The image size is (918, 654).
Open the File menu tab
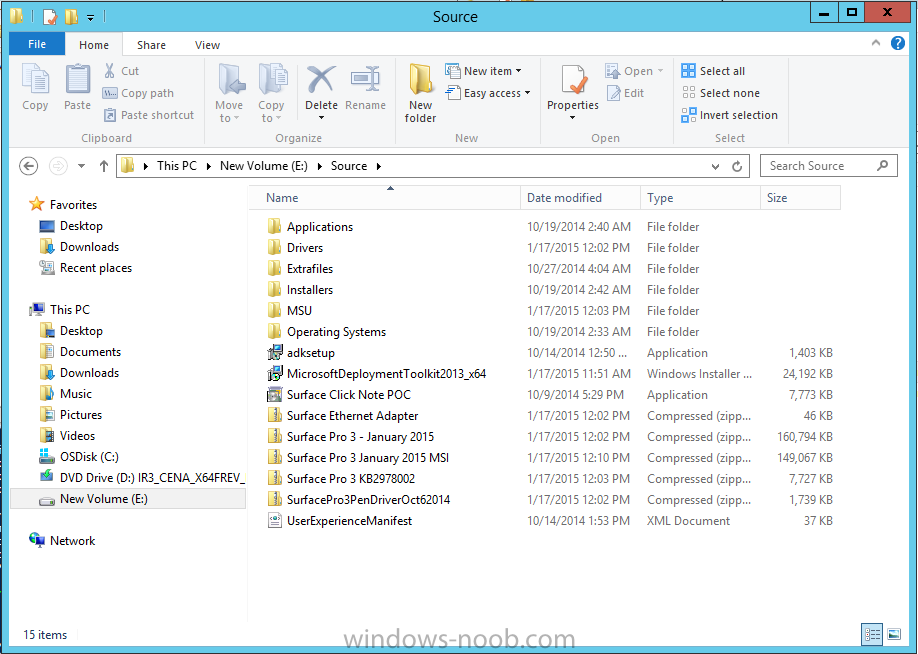(x=37, y=44)
